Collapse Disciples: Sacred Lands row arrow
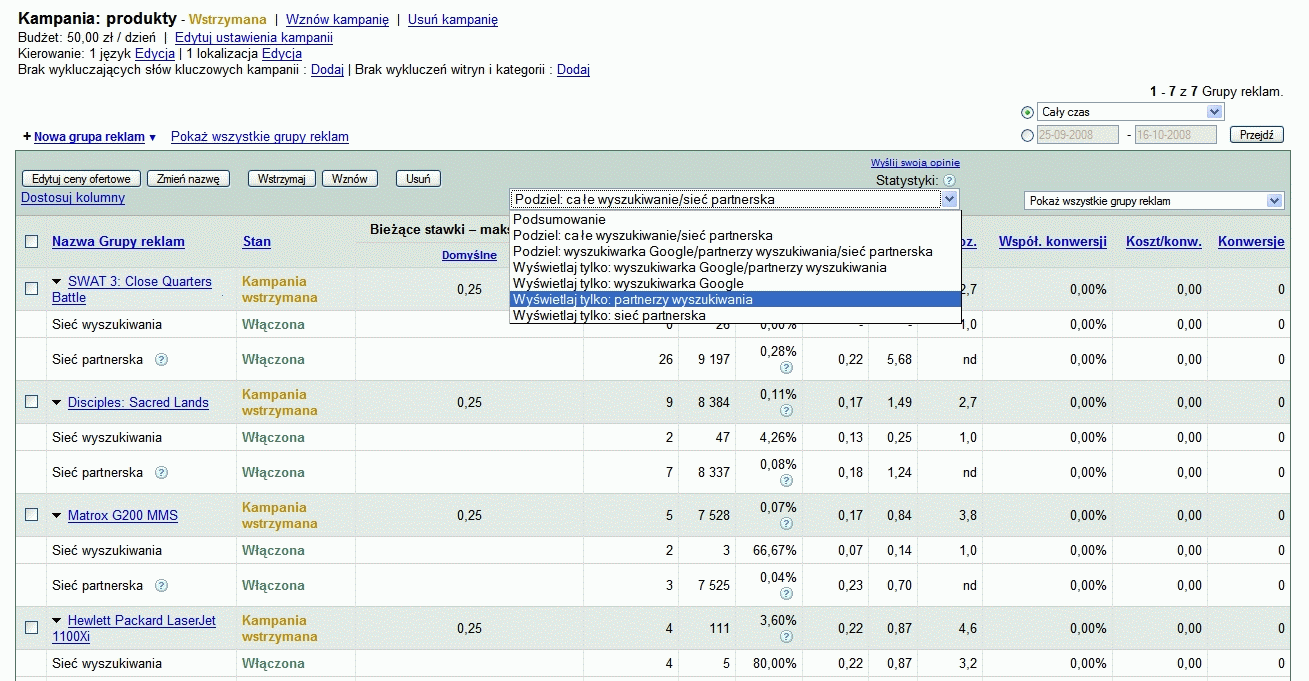This screenshot has width=1309, height=681. click(57, 403)
